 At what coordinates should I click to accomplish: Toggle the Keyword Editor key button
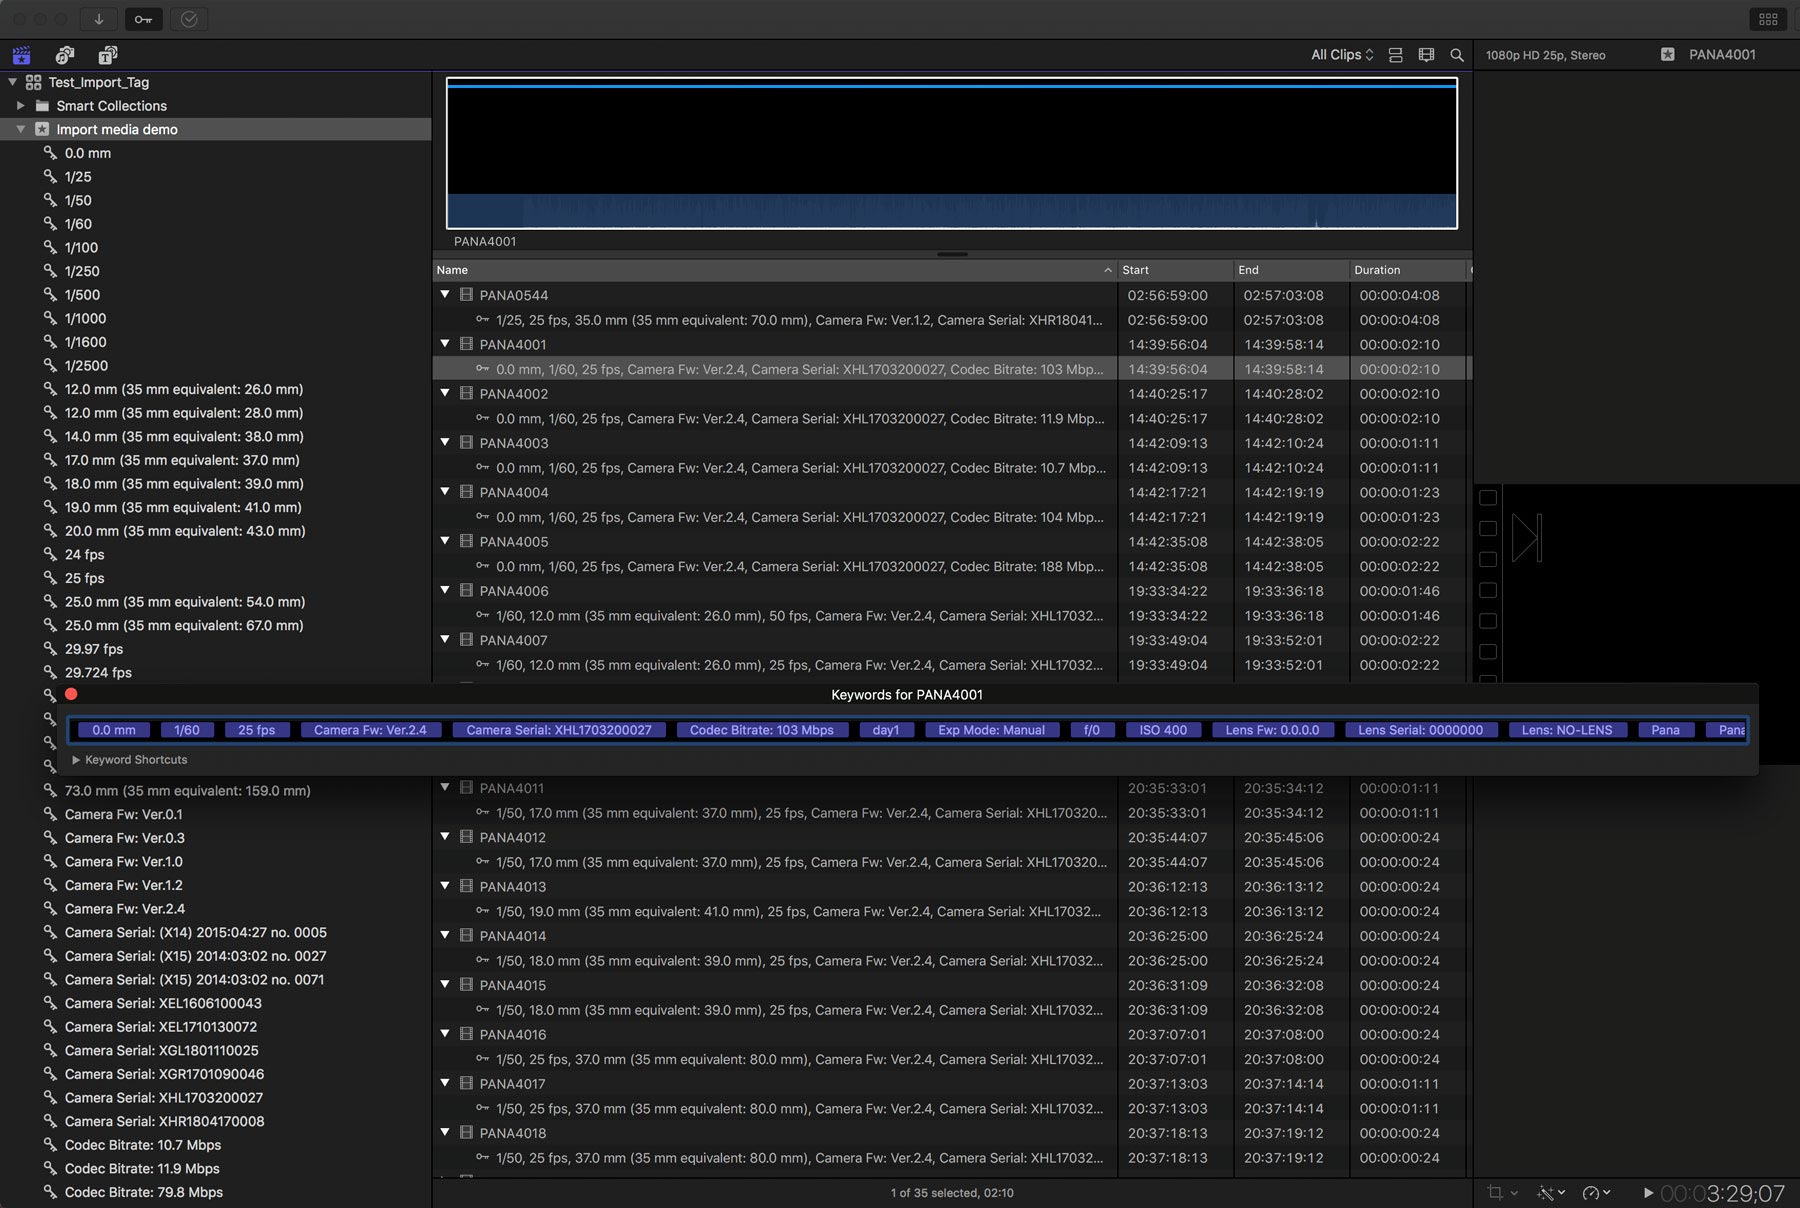tap(143, 19)
